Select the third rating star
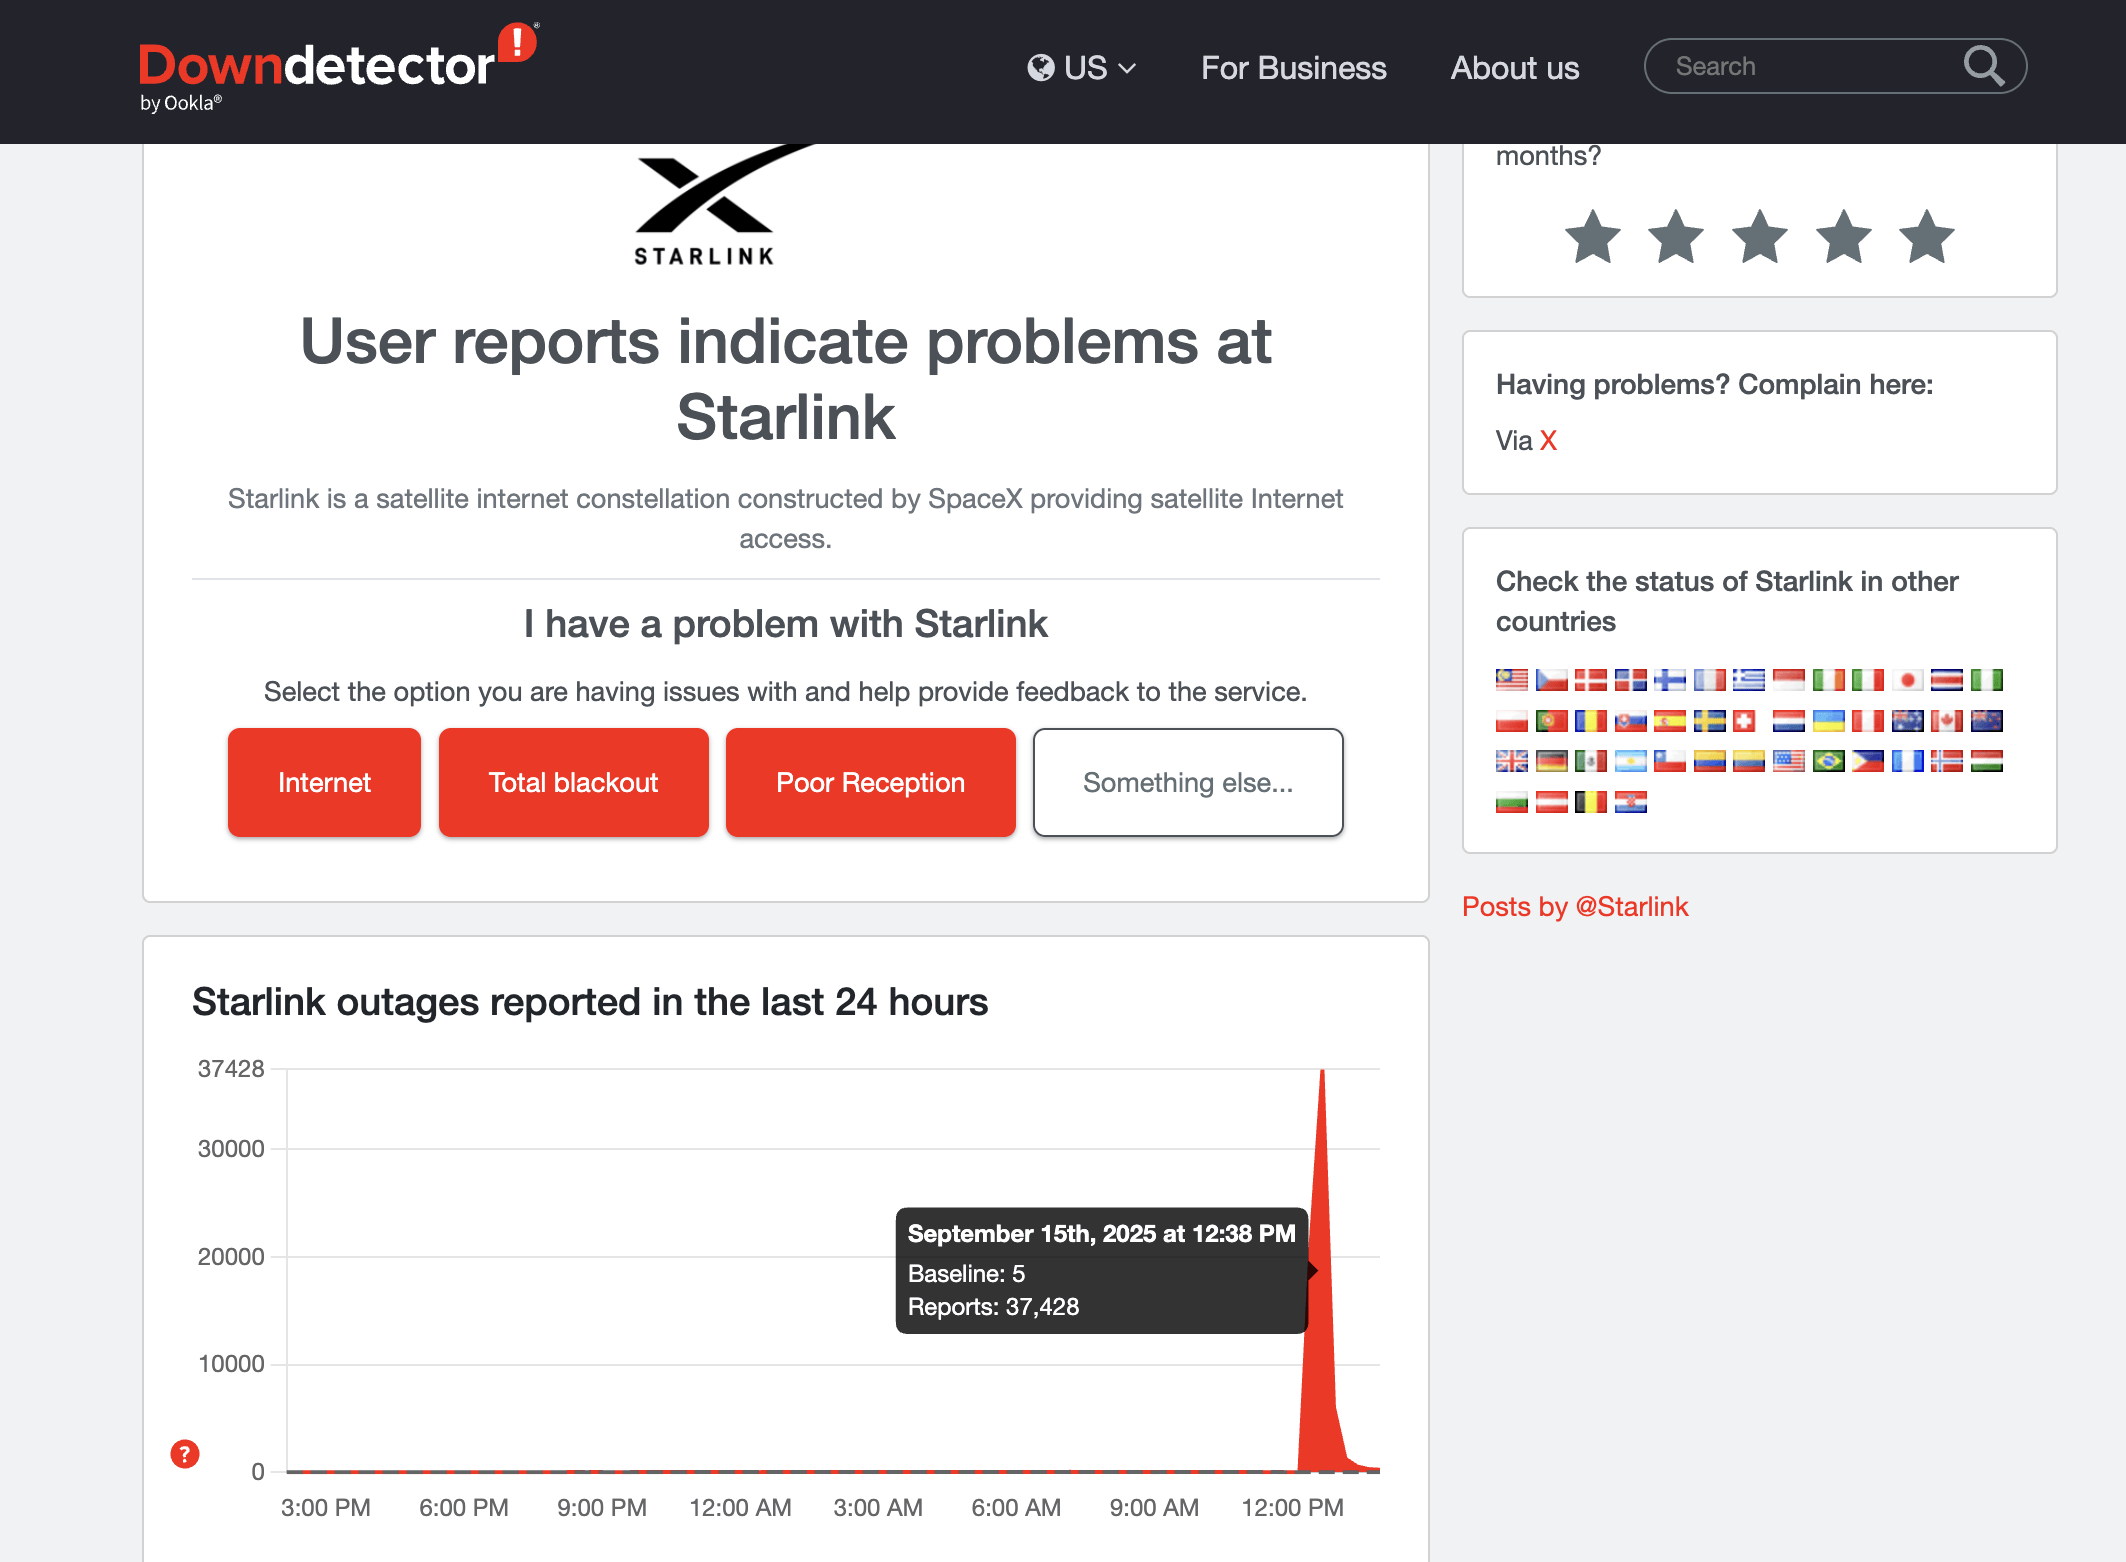2126x1562 pixels. 1759,238
